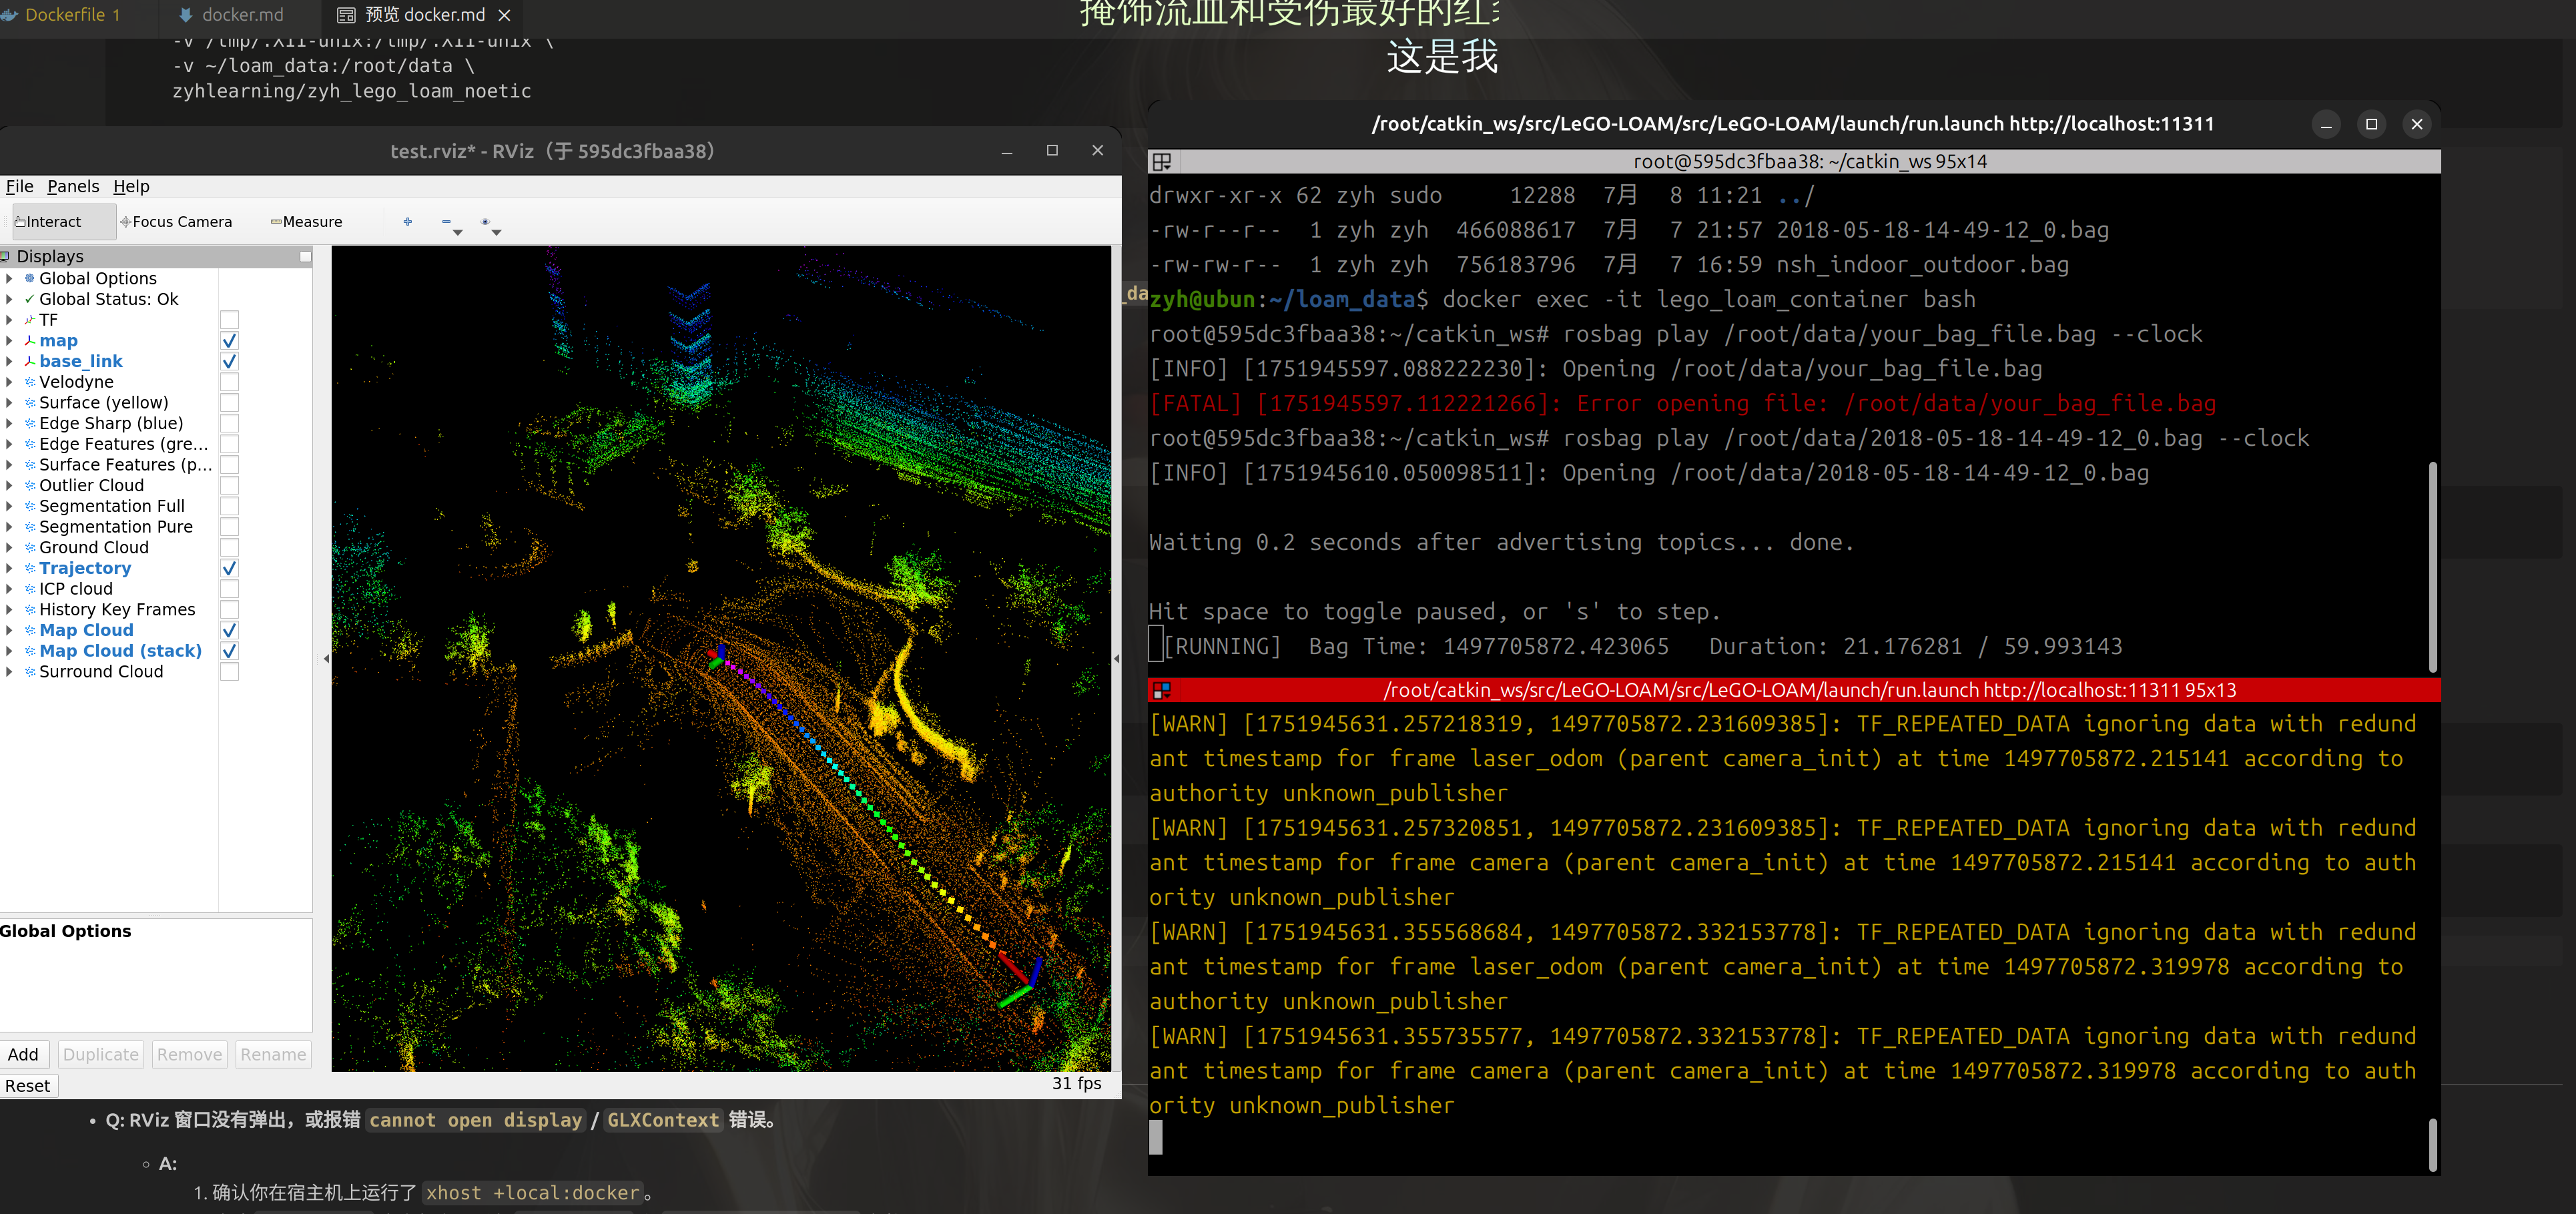The height and width of the screenshot is (1214, 2576).
Task: Activate the Focus Camera tool
Action: [x=177, y=222]
